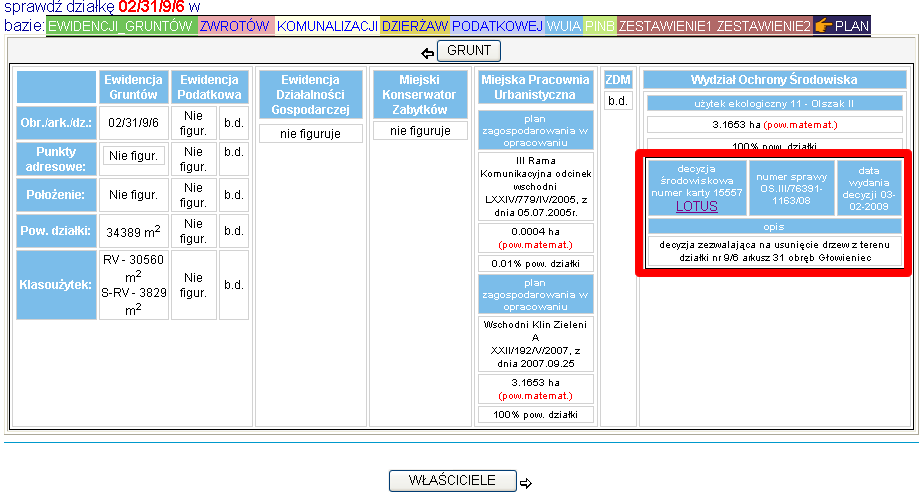Click the right arrow icon beside WŁAŚCICIELE
The height and width of the screenshot is (494, 924).
(526, 483)
